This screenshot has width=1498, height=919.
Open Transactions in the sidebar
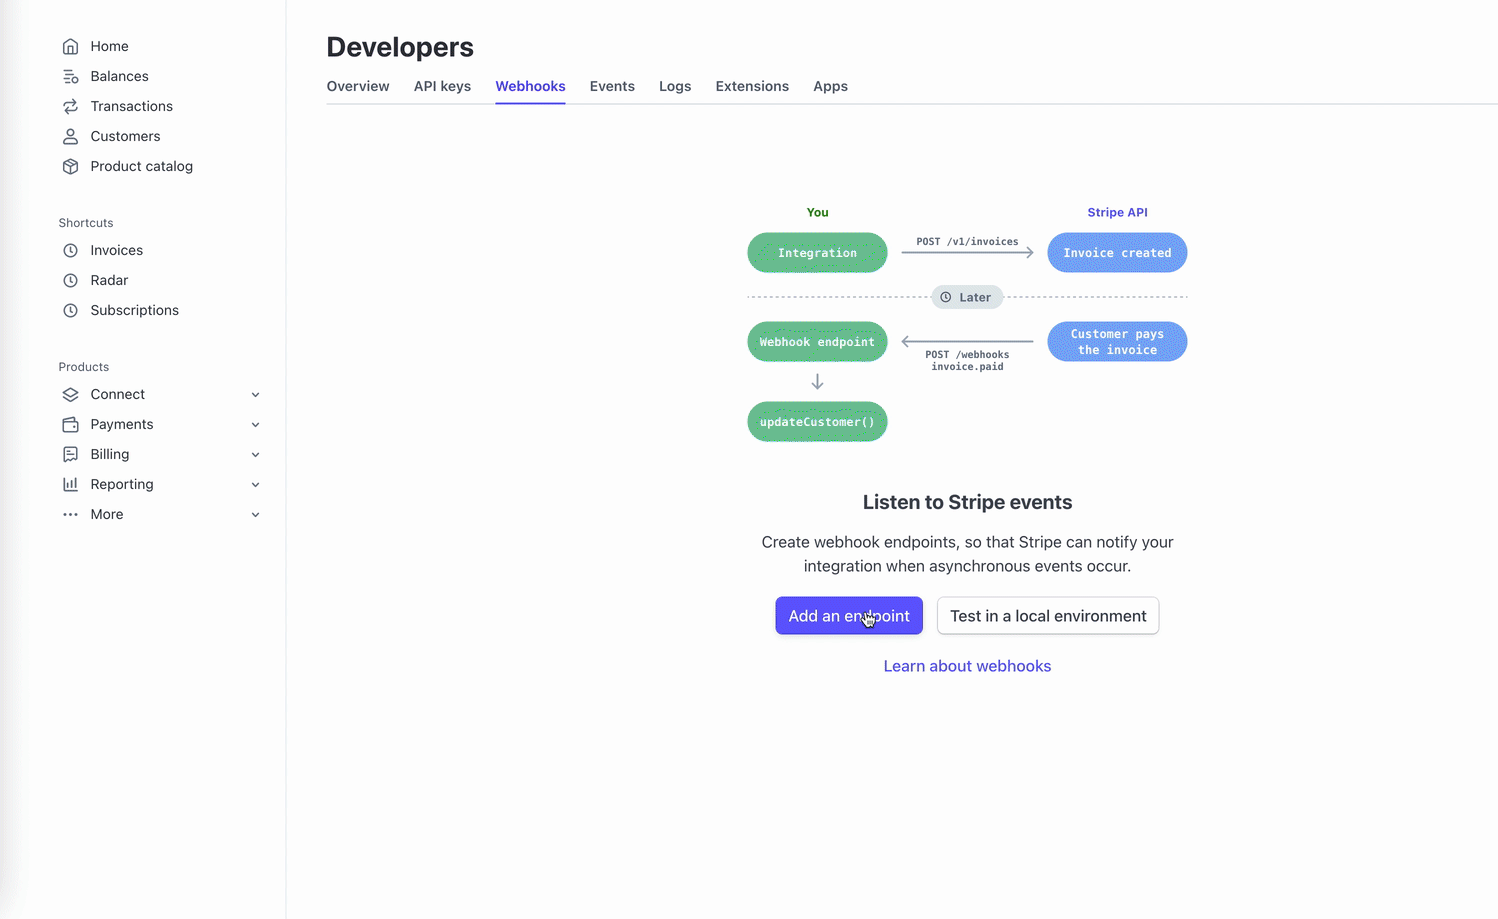131,106
